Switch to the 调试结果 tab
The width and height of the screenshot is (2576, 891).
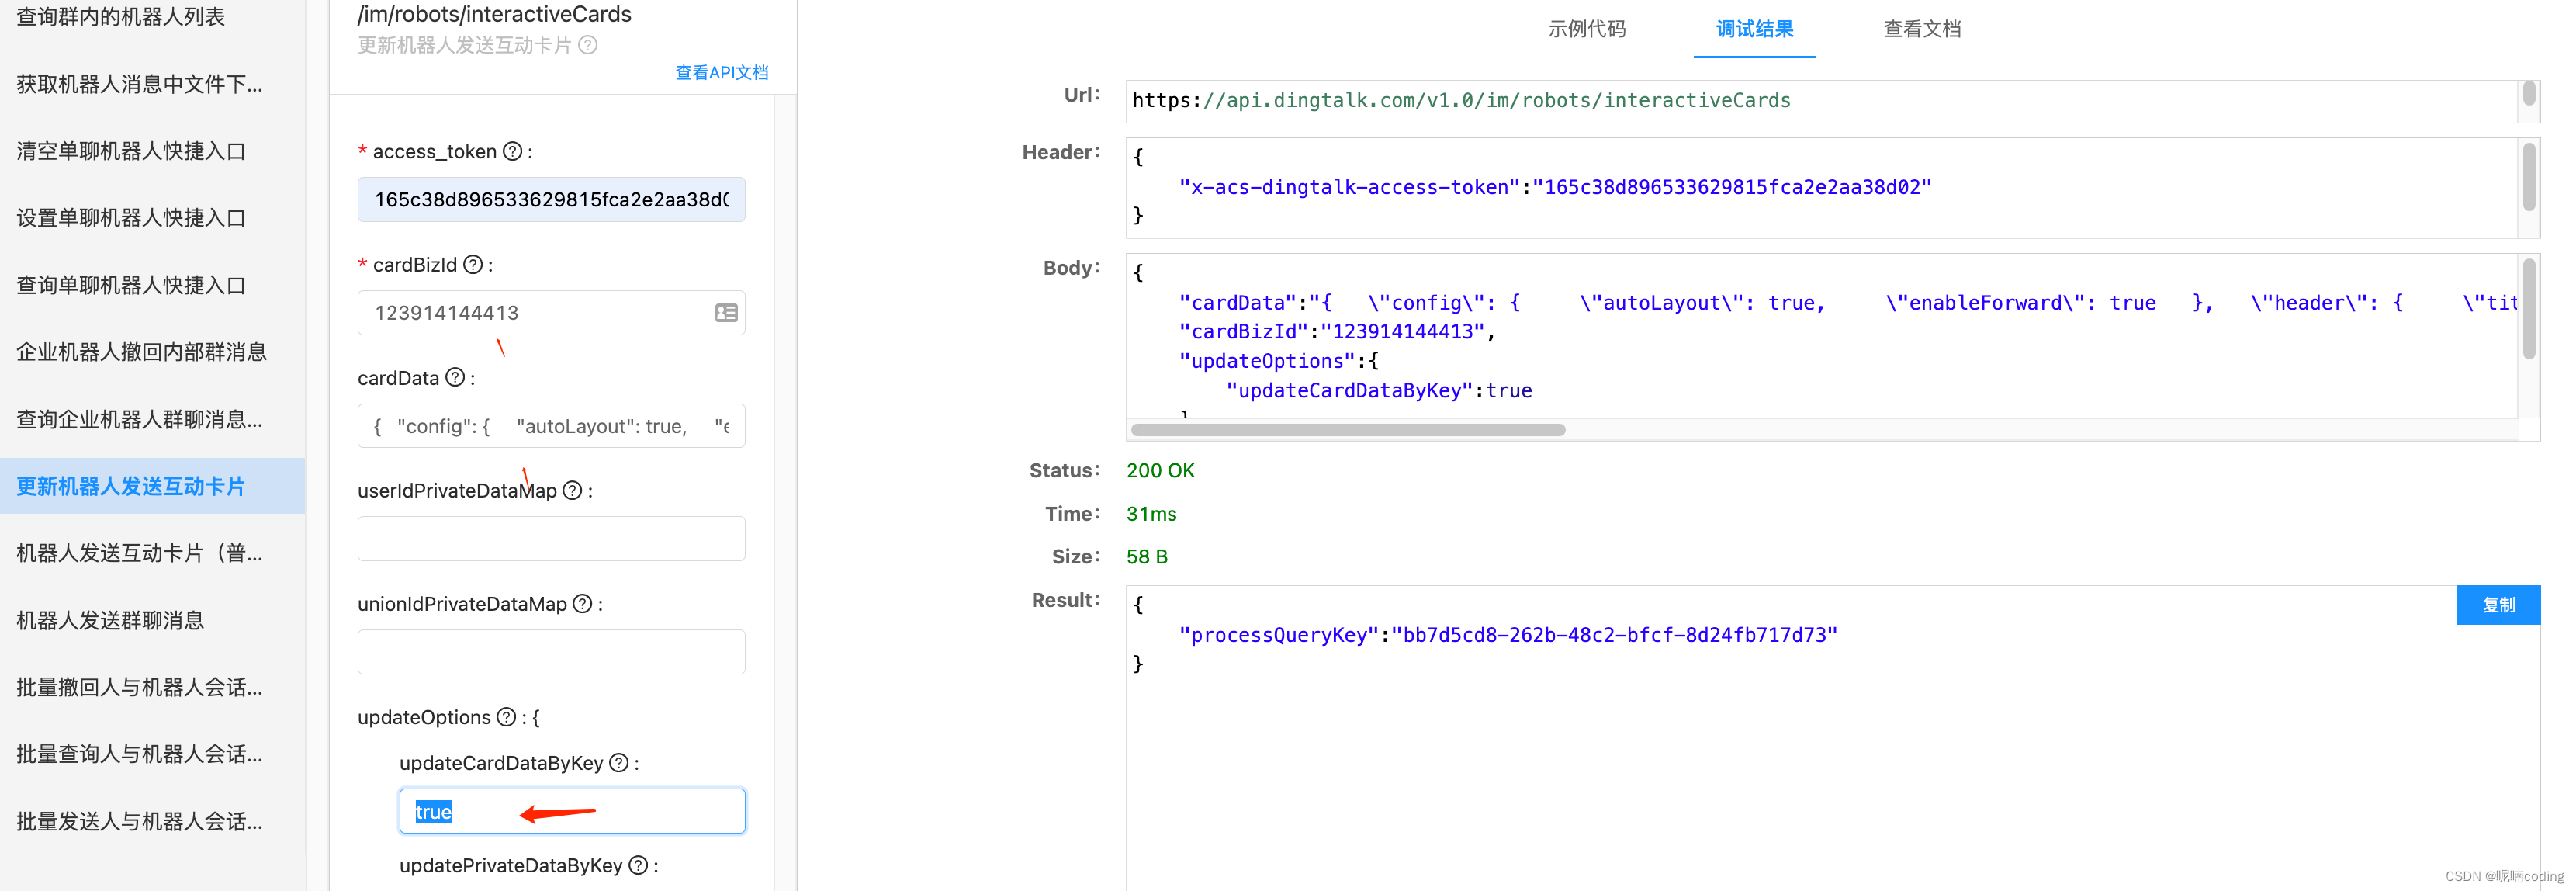tap(1755, 29)
